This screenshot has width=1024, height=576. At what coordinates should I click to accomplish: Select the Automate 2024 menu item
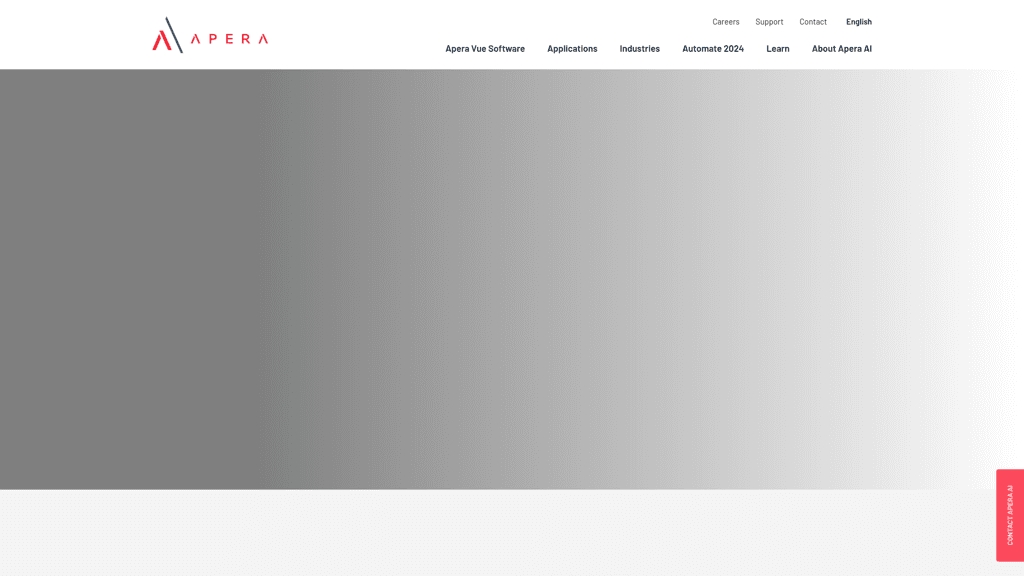712,48
